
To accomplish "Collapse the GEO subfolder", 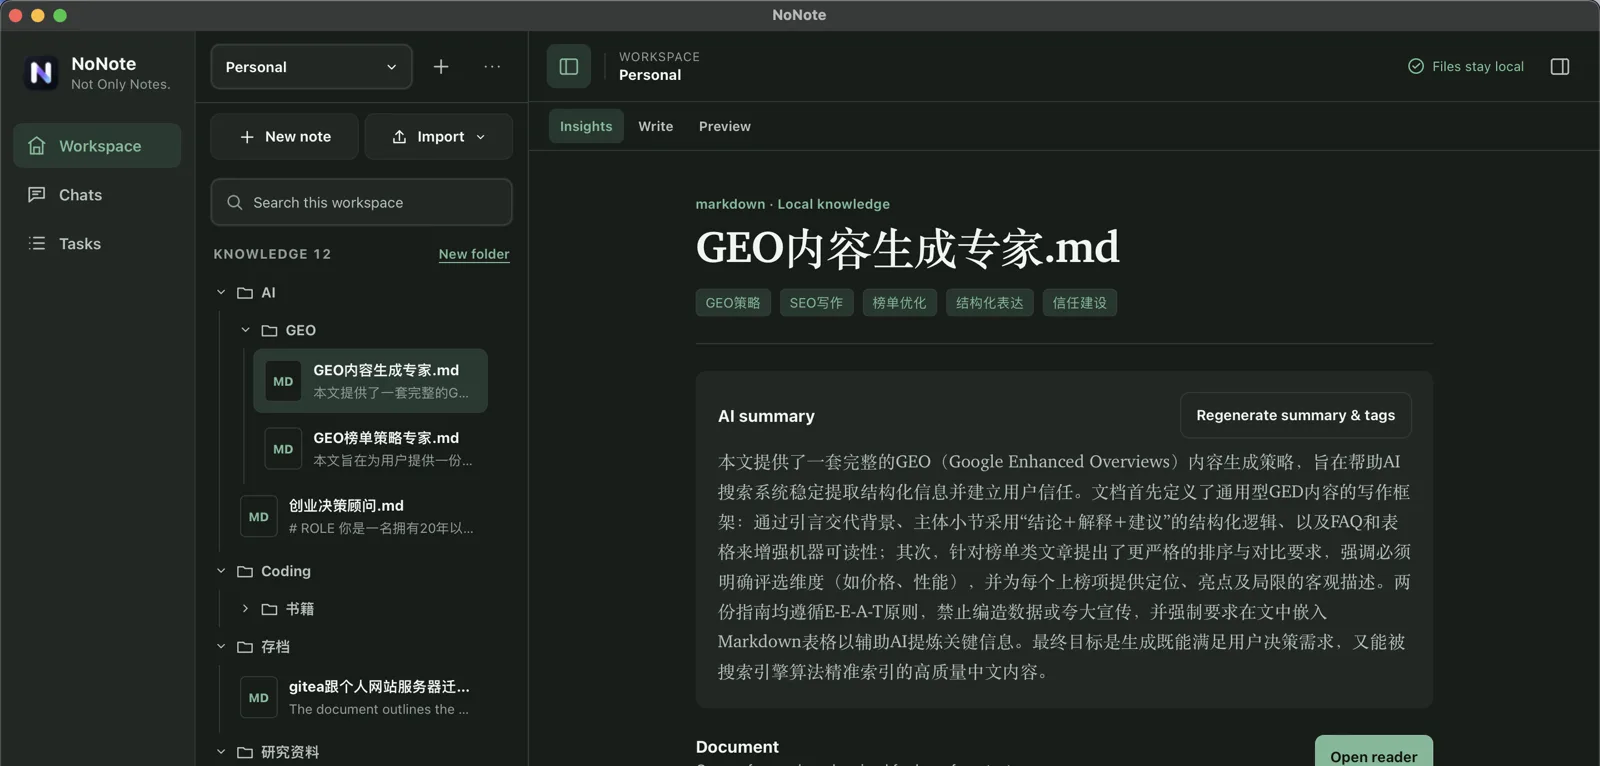I will pos(245,330).
